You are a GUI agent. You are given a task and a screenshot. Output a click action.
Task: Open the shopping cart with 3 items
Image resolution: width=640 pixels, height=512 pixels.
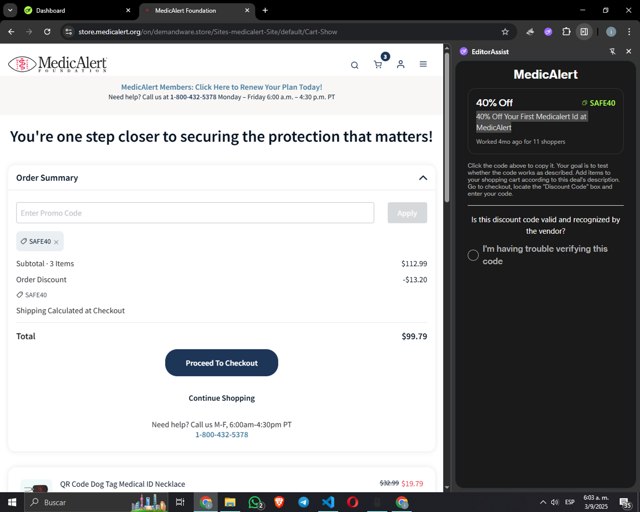(x=378, y=64)
